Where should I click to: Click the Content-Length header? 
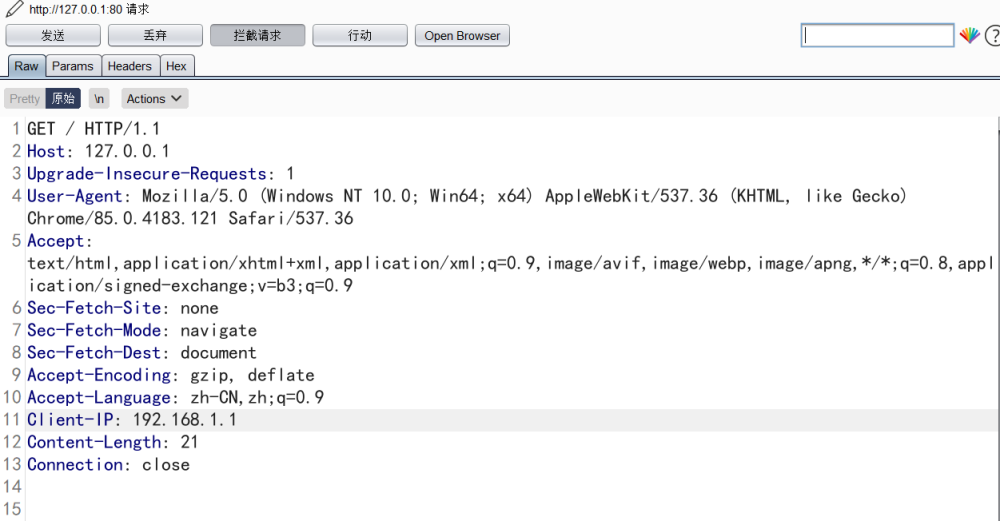pos(112,442)
